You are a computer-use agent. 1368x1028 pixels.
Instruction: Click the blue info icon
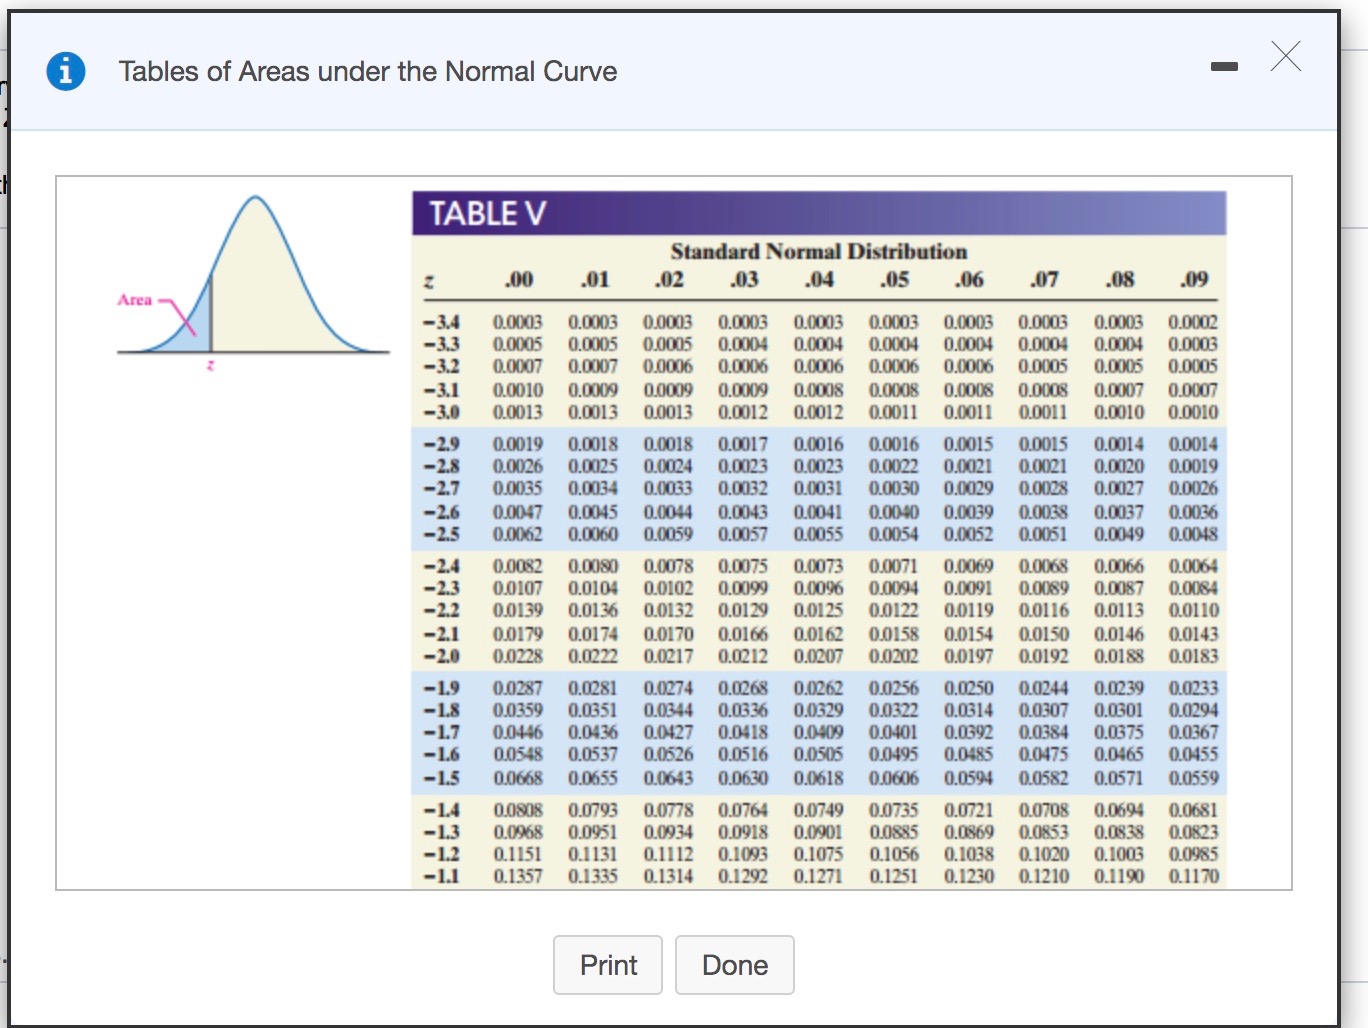(x=66, y=71)
